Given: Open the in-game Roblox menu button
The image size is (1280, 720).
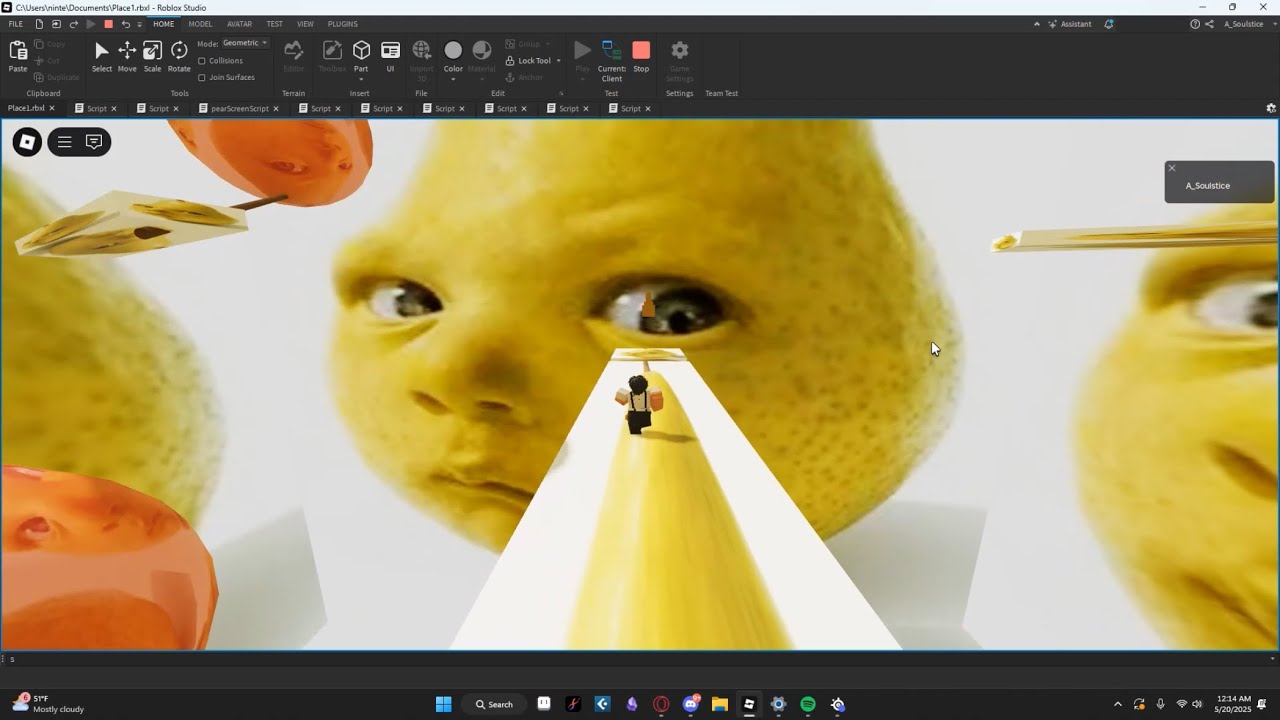Looking at the screenshot, I should (27, 142).
